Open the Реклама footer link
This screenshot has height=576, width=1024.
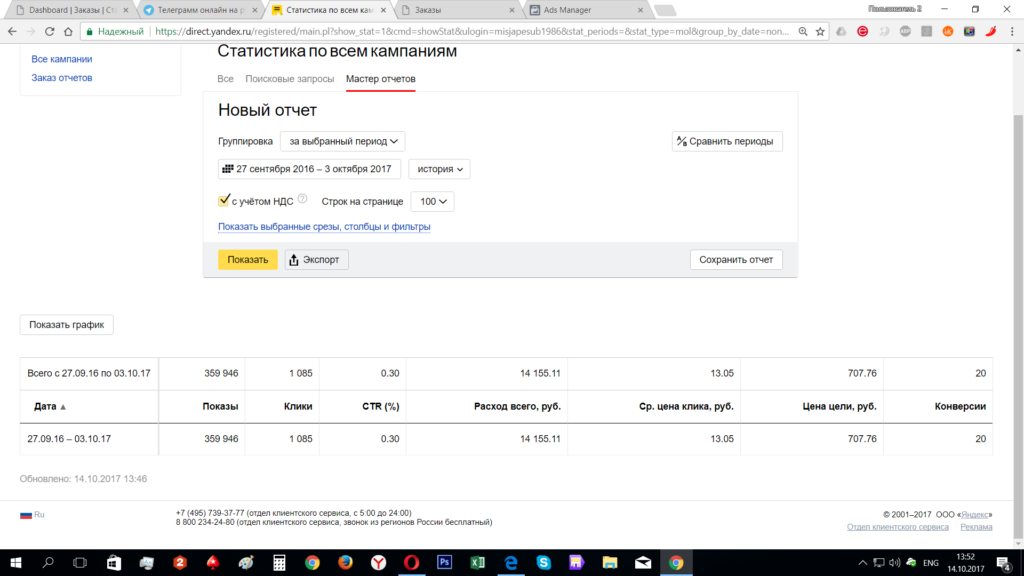click(x=976, y=527)
